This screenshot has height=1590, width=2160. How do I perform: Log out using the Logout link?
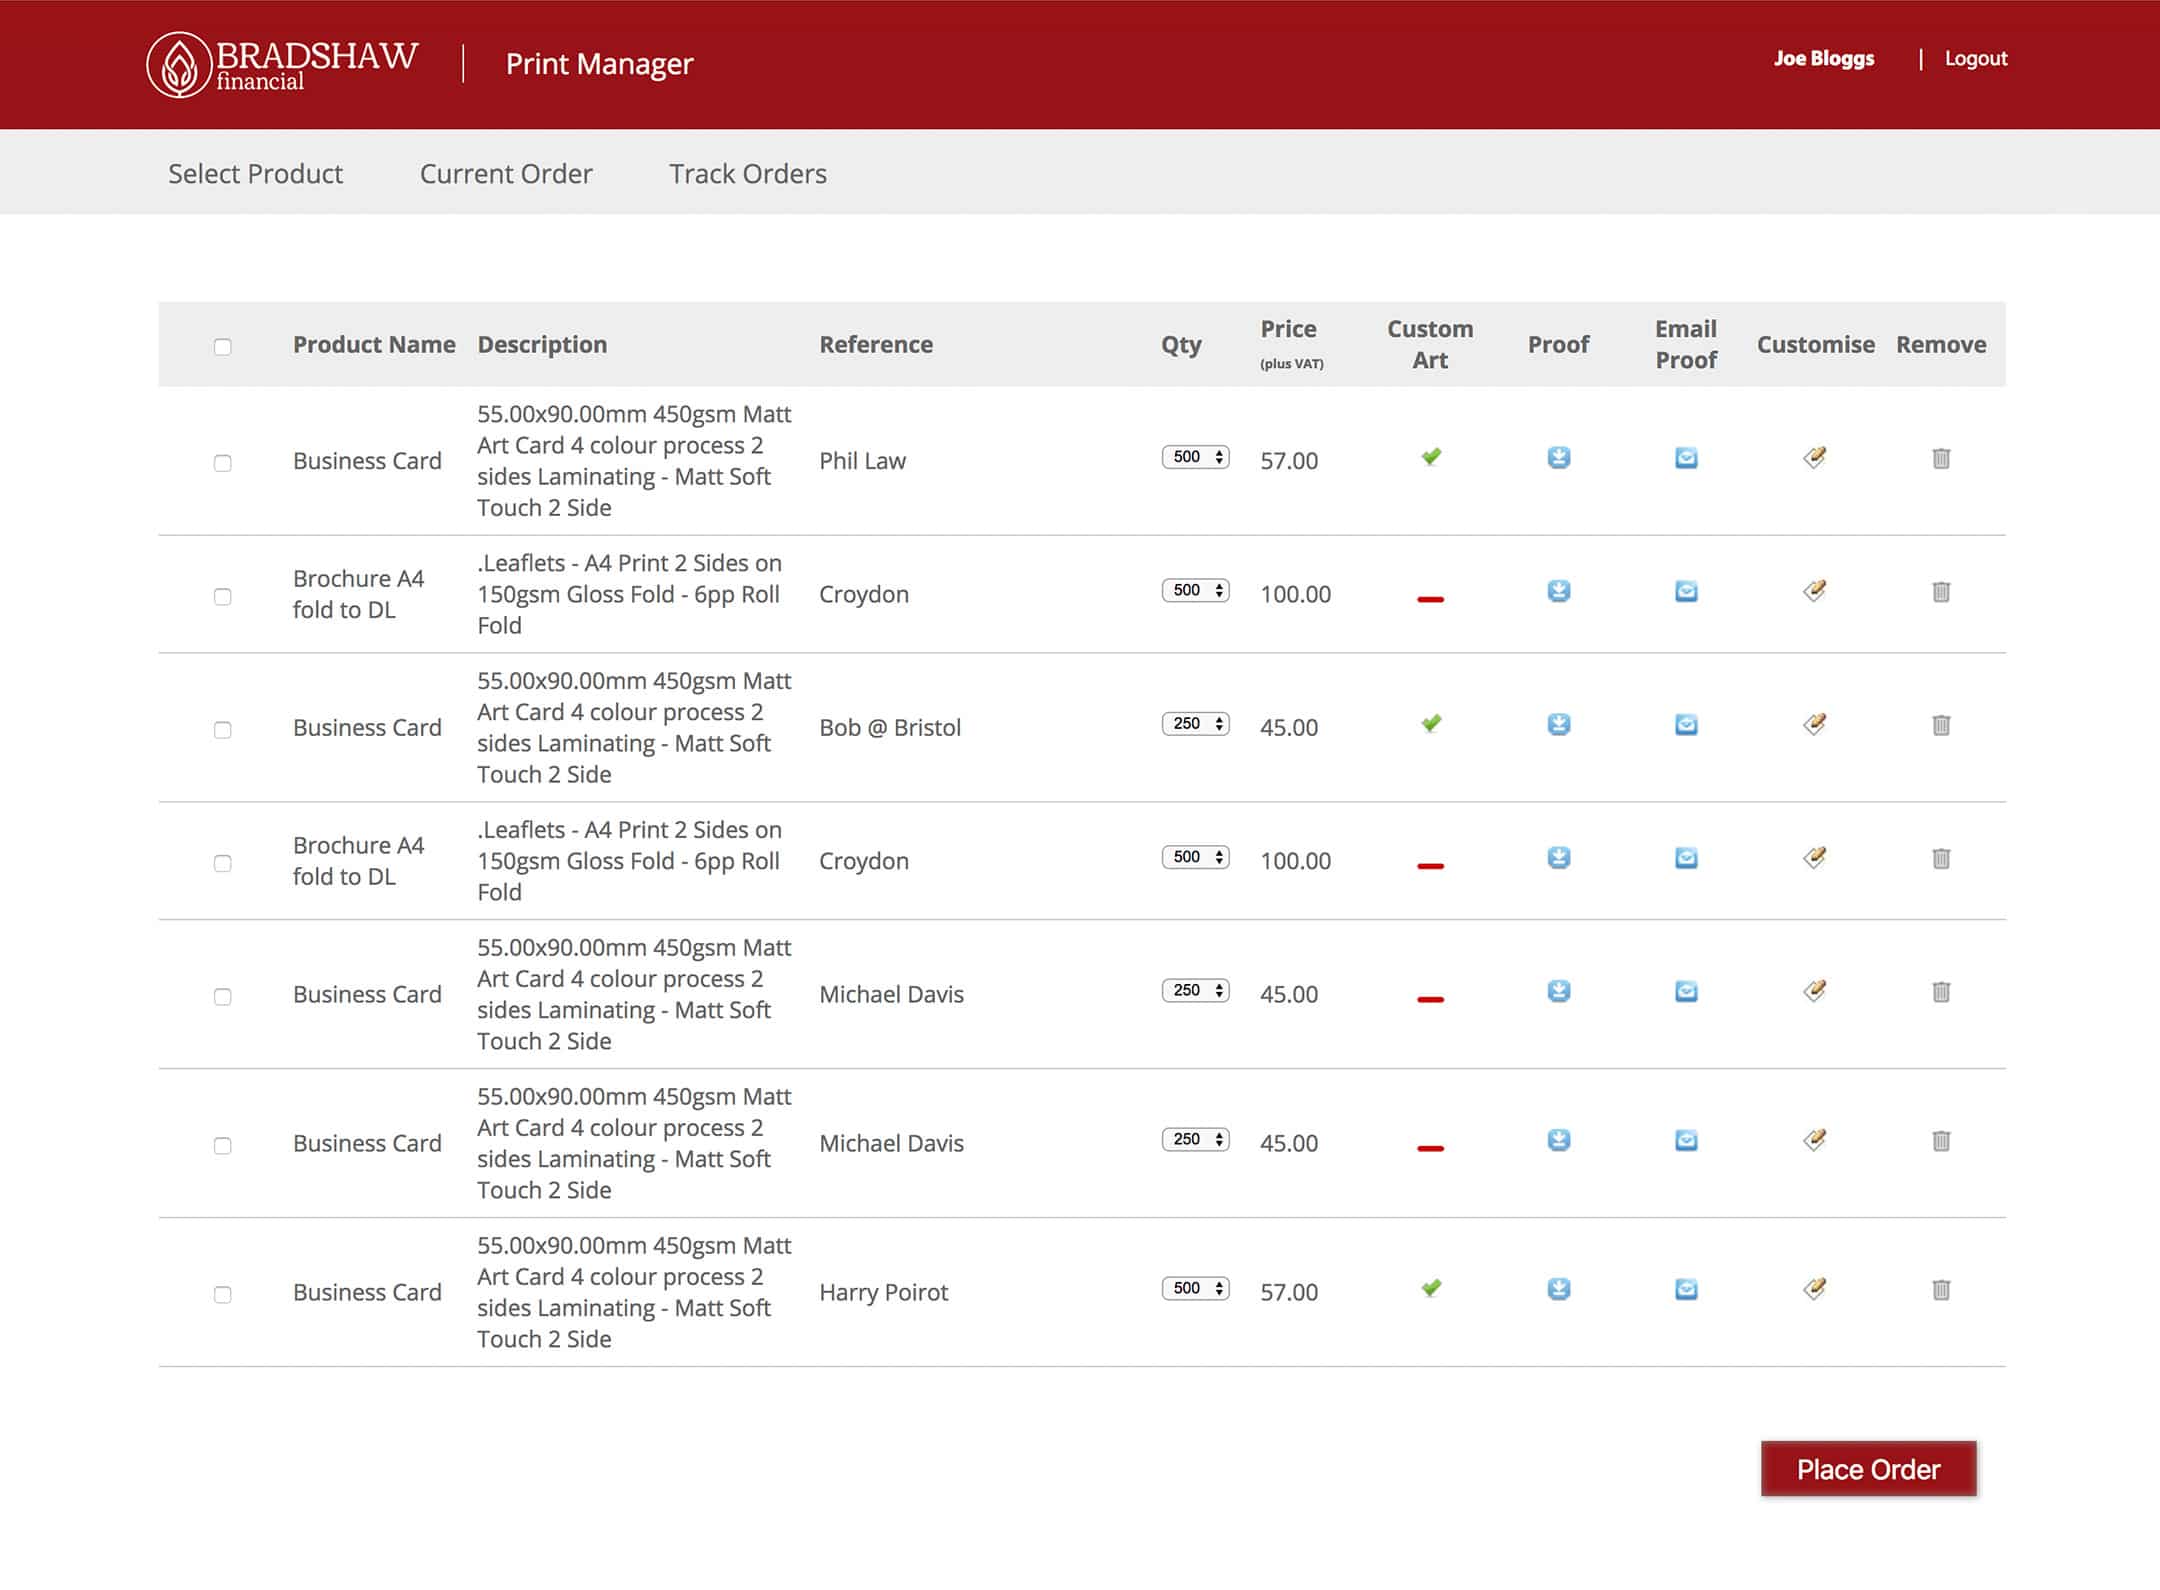point(1976,59)
